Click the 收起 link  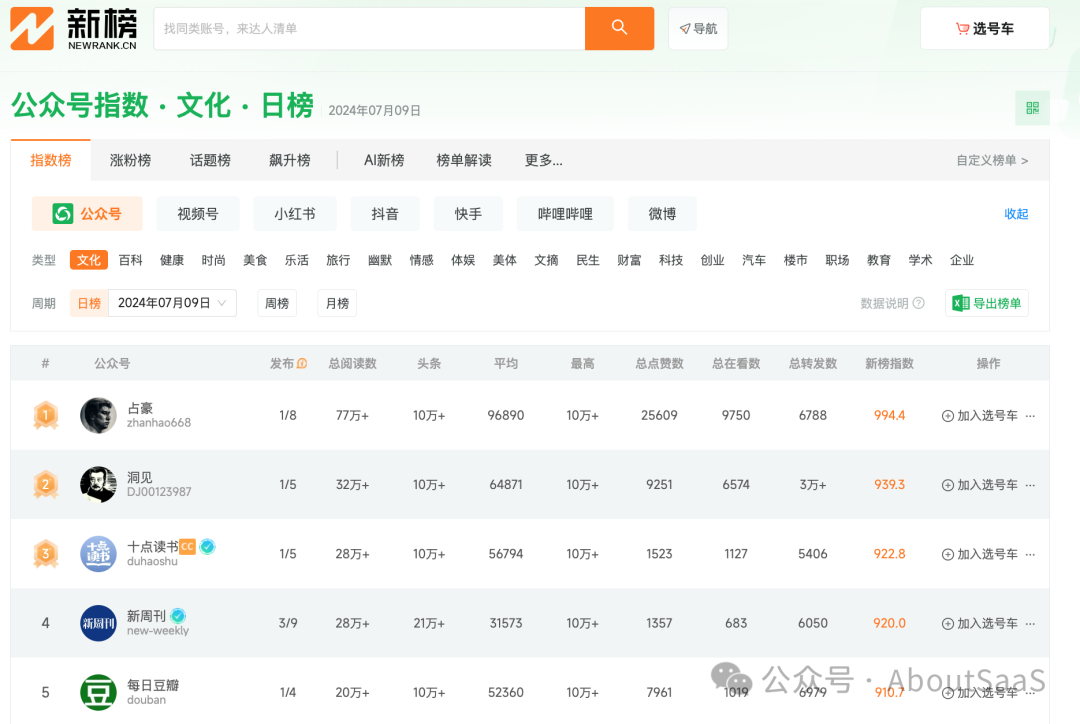(x=1016, y=214)
